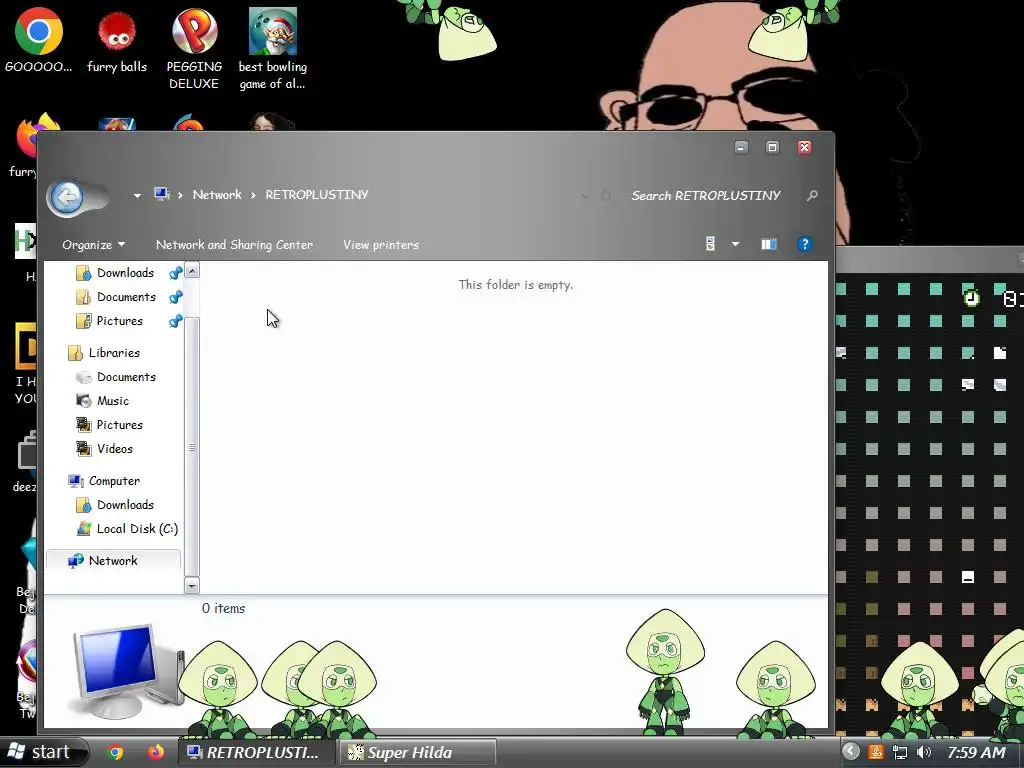Open the furry balls desktop icon
The image size is (1024, 768).
click(x=117, y=40)
